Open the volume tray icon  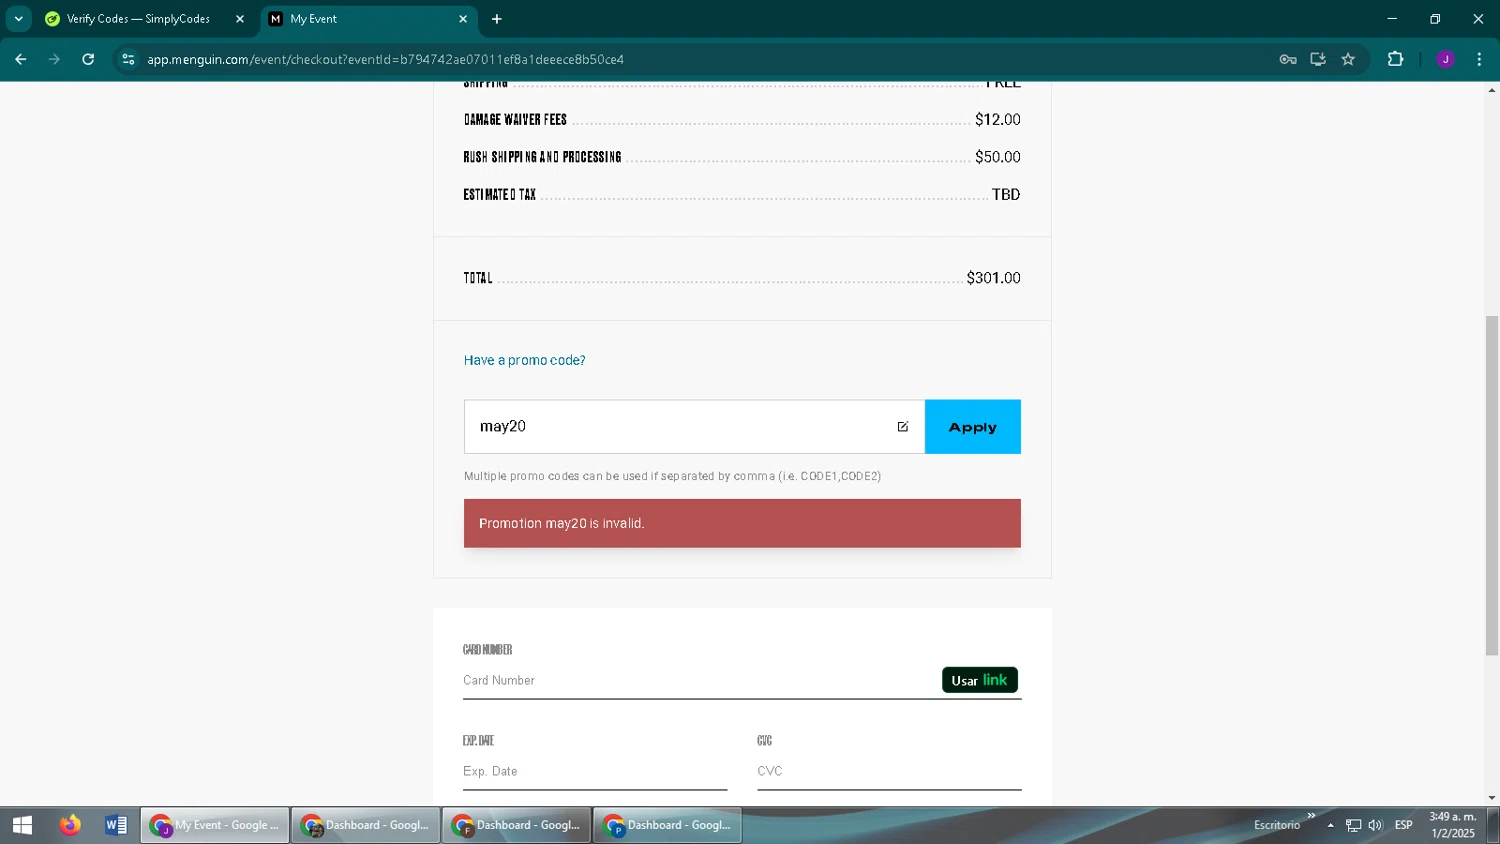[x=1376, y=825]
